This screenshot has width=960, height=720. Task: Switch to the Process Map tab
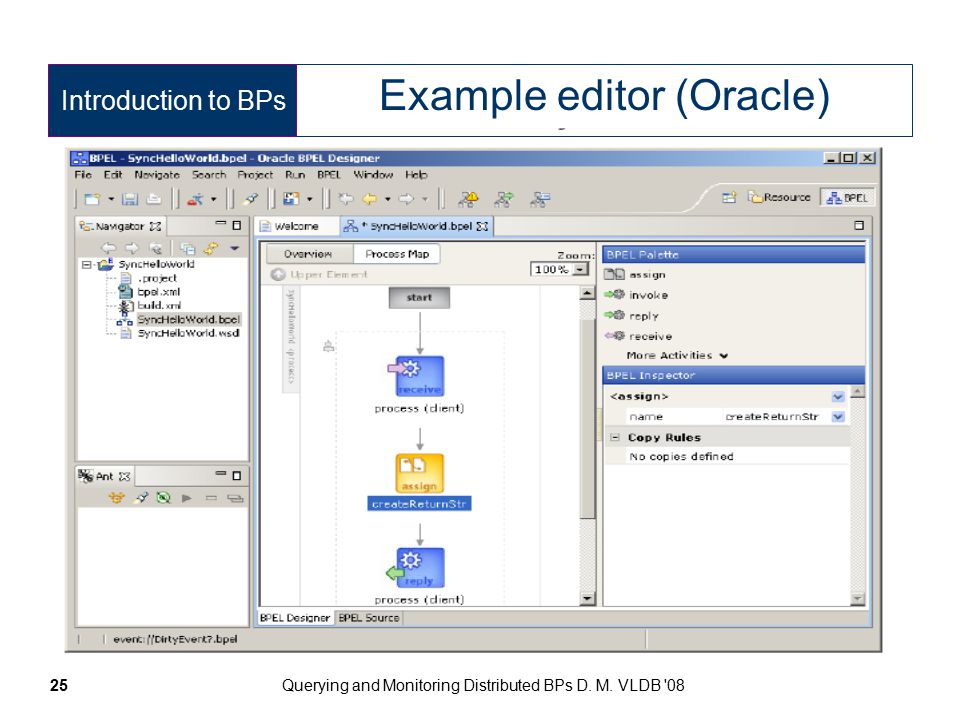pyautogui.click(x=397, y=254)
